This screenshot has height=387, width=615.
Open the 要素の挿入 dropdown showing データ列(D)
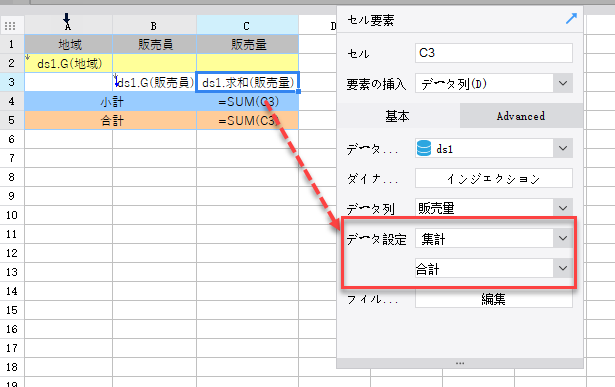[x=563, y=84]
